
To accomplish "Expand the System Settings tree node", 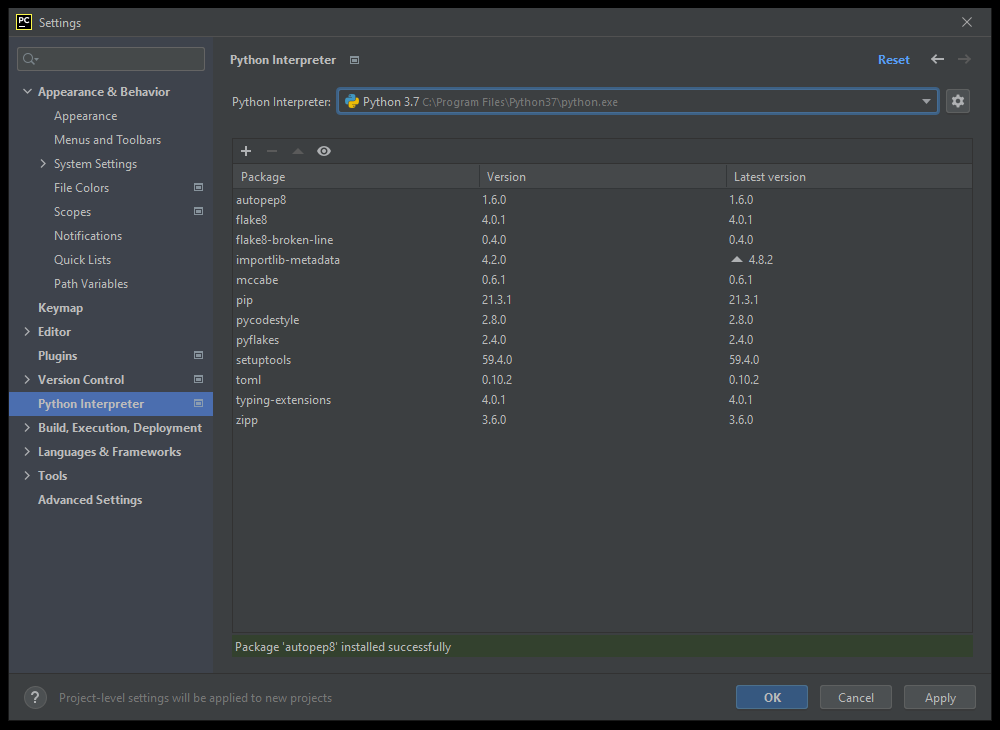I will pyautogui.click(x=43, y=164).
